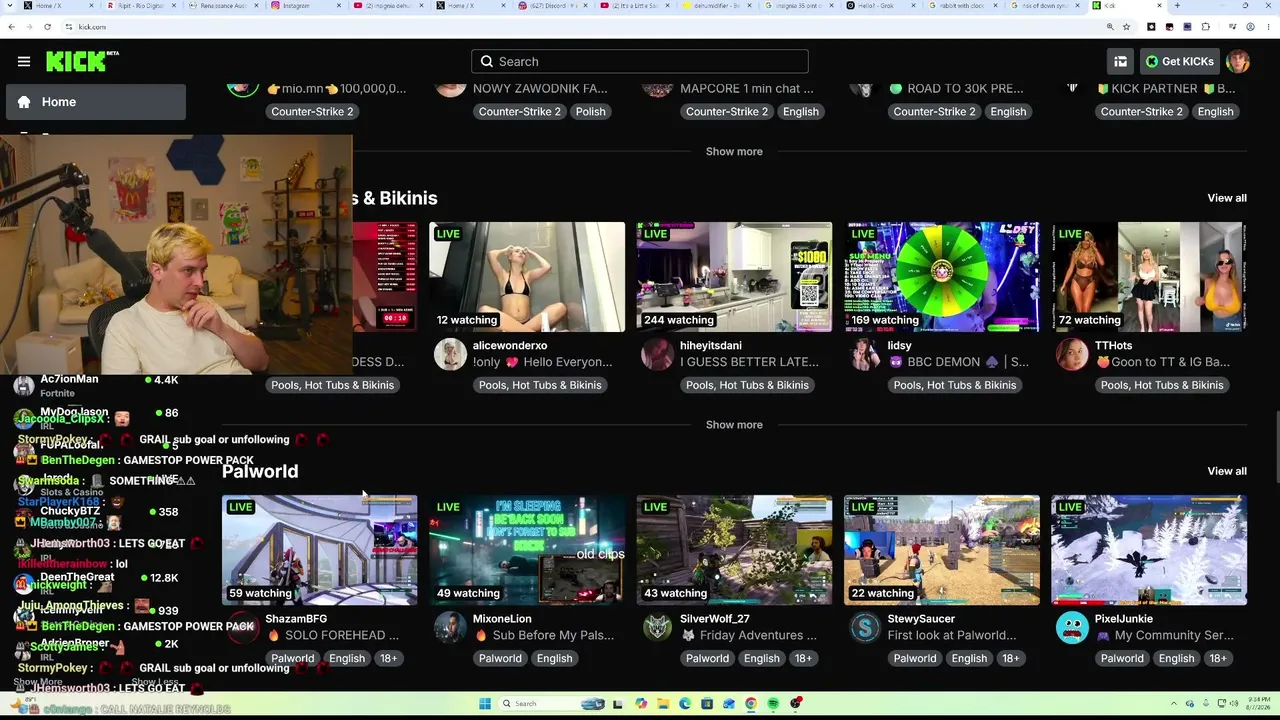Open ShazamBFG Palworld stream thumbnail

pos(320,550)
